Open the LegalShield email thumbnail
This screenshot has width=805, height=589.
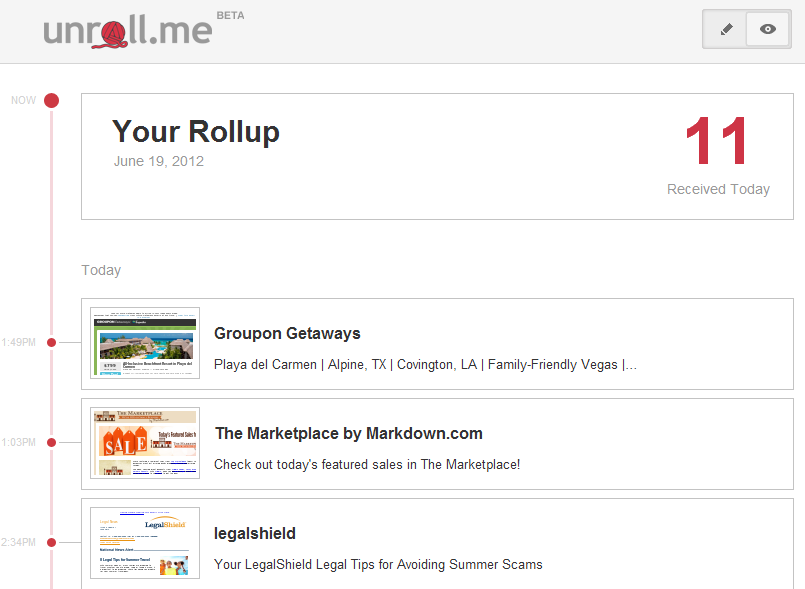coord(145,543)
